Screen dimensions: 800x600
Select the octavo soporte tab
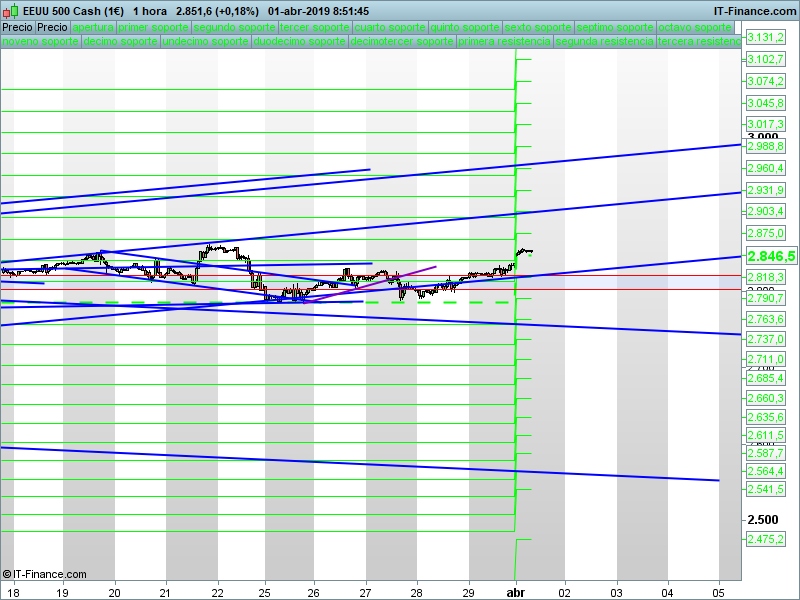(697, 28)
